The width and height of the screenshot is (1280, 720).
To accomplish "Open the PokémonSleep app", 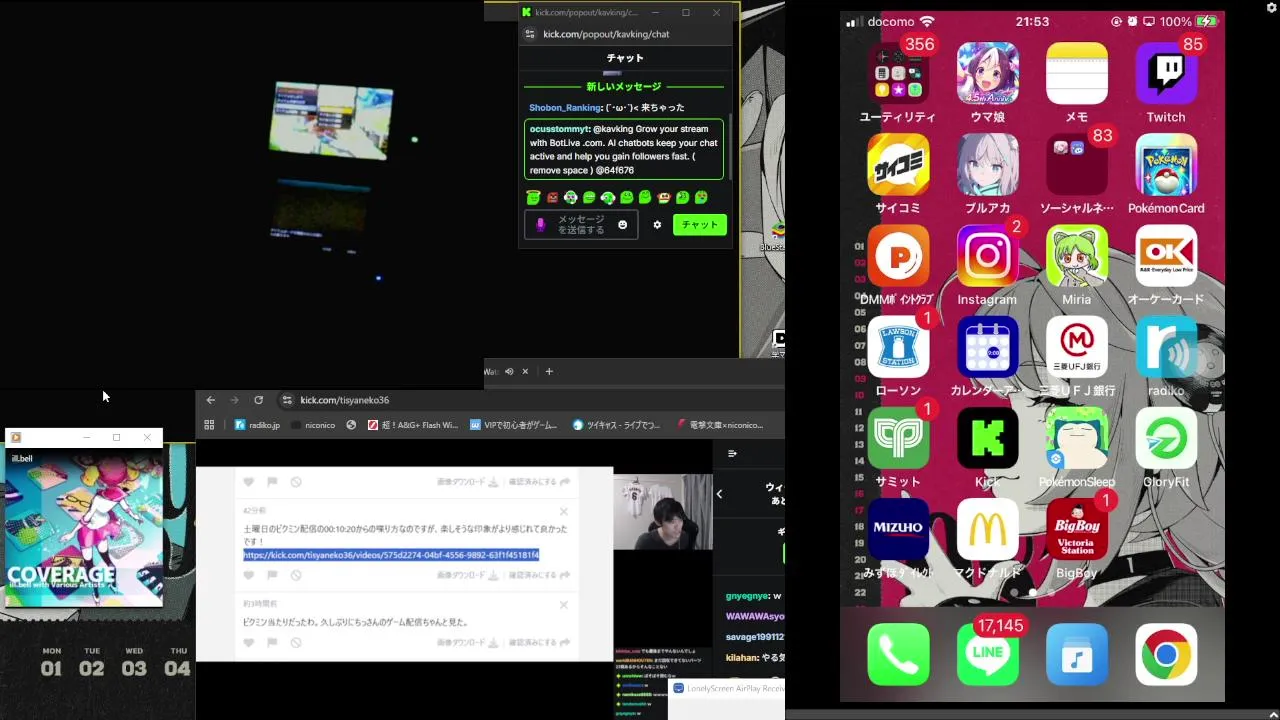I will click(x=1076, y=438).
